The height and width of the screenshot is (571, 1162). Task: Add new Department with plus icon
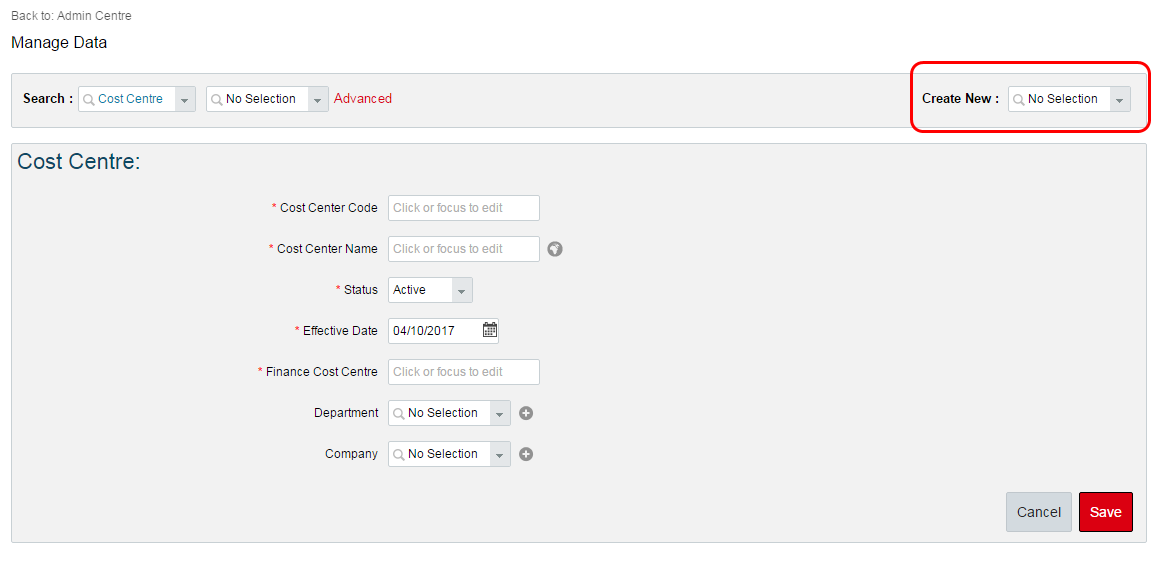[526, 413]
